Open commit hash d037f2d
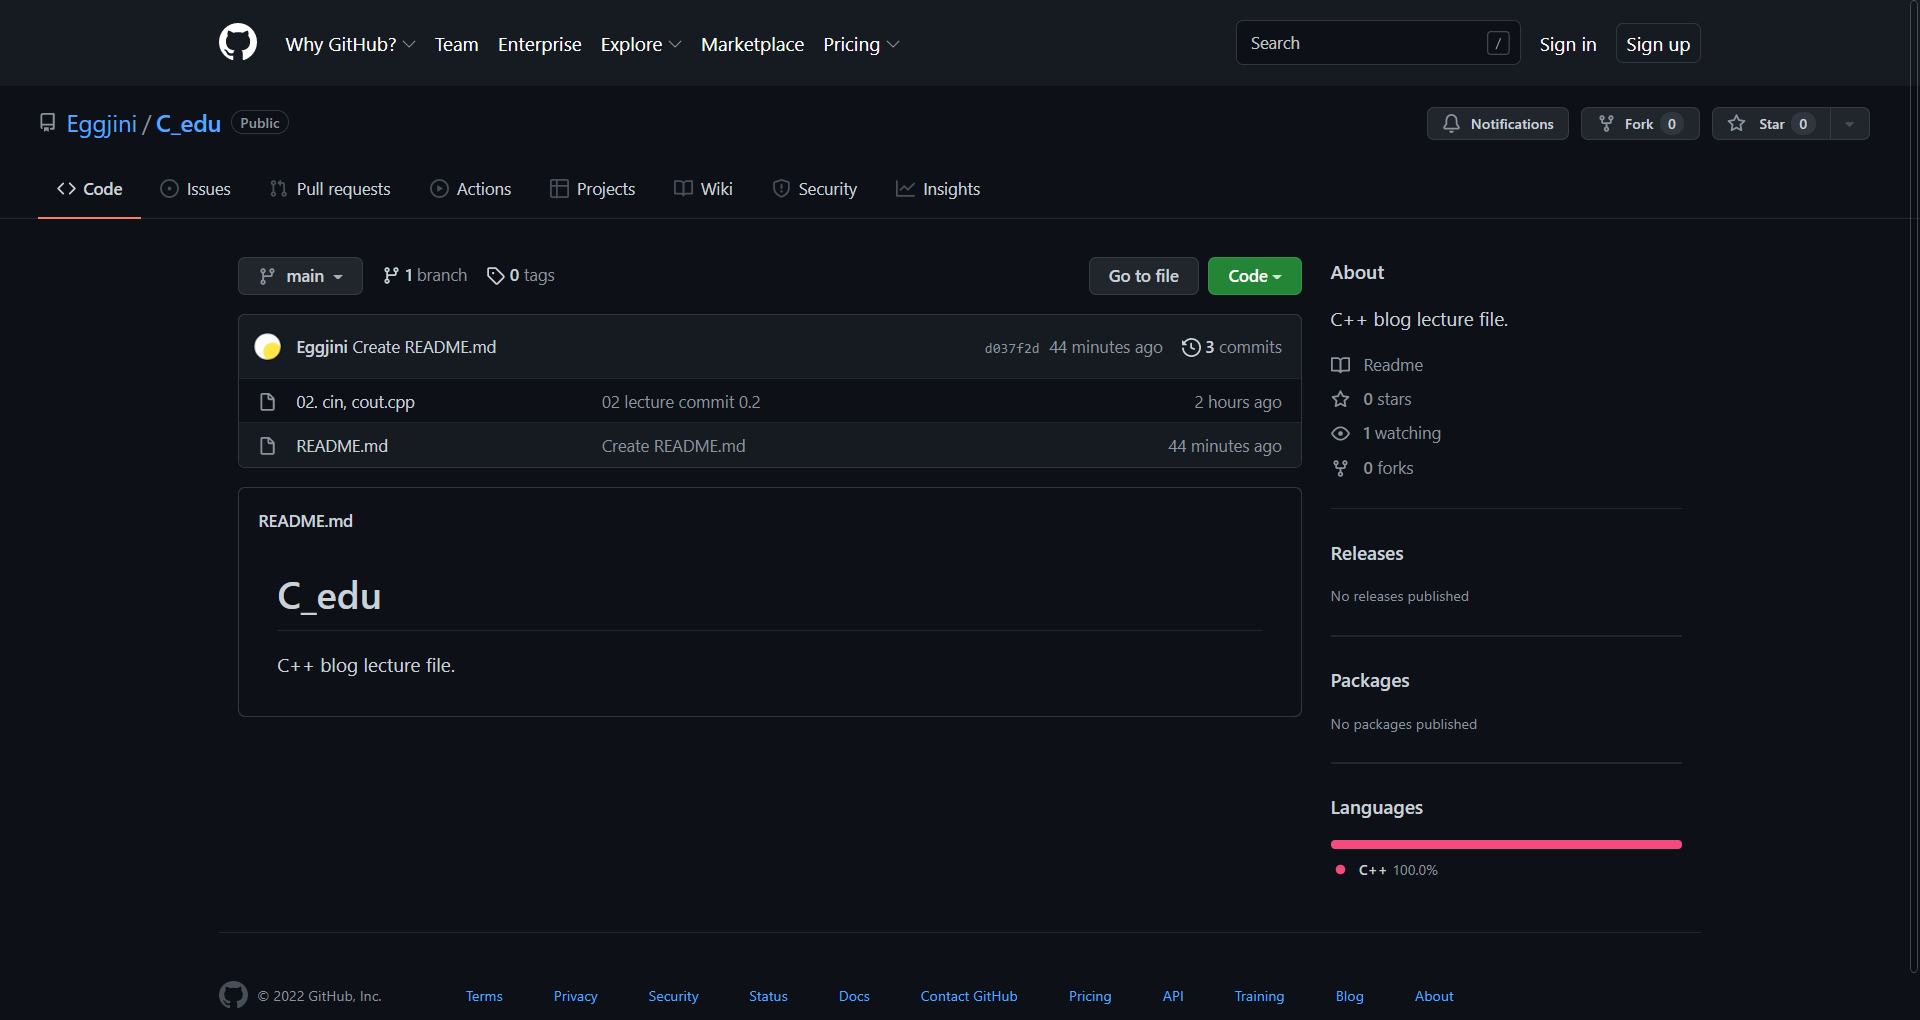Screen dimensions: 1920x1020 [x=1012, y=348]
